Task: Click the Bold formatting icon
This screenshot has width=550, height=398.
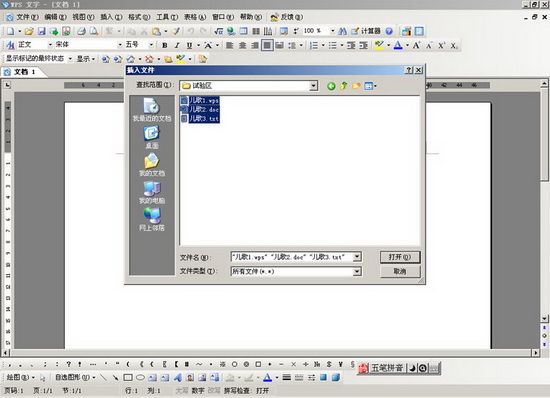Action: [x=165, y=45]
